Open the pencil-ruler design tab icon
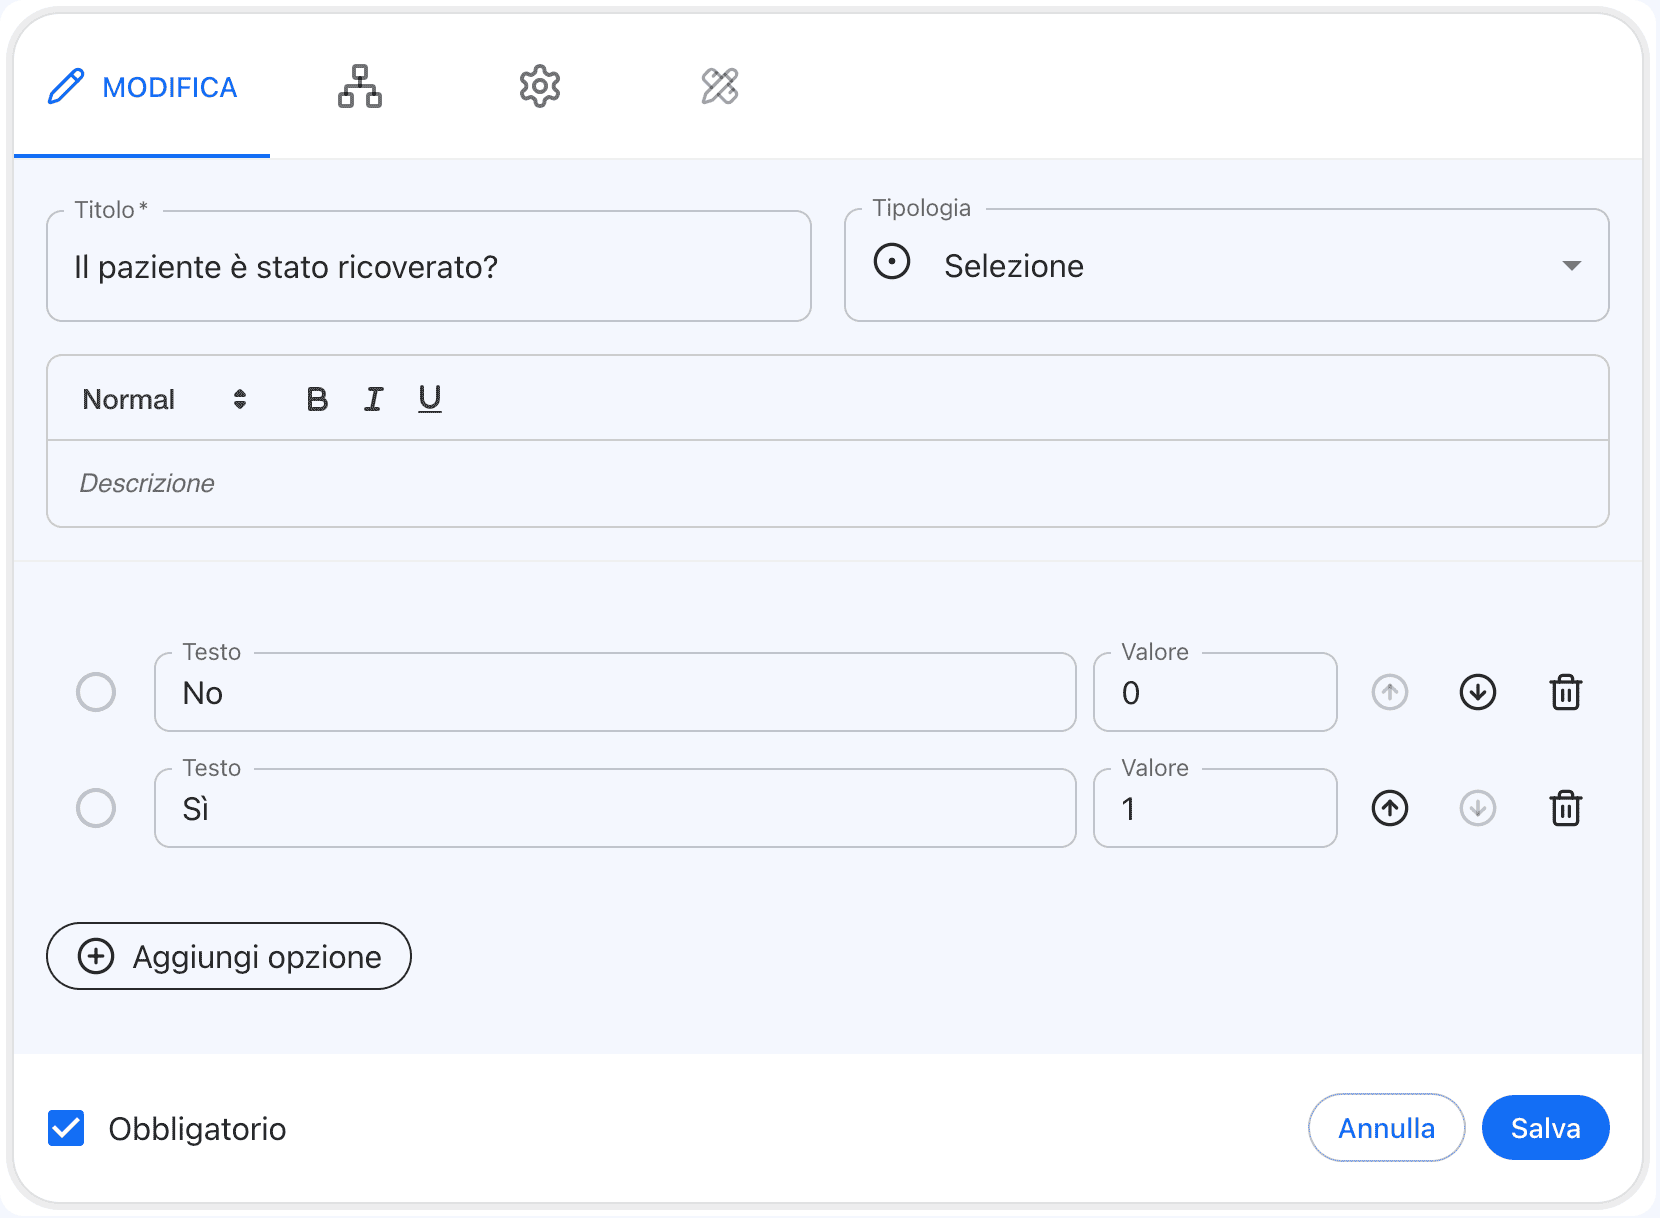1660x1218 pixels. click(x=720, y=87)
